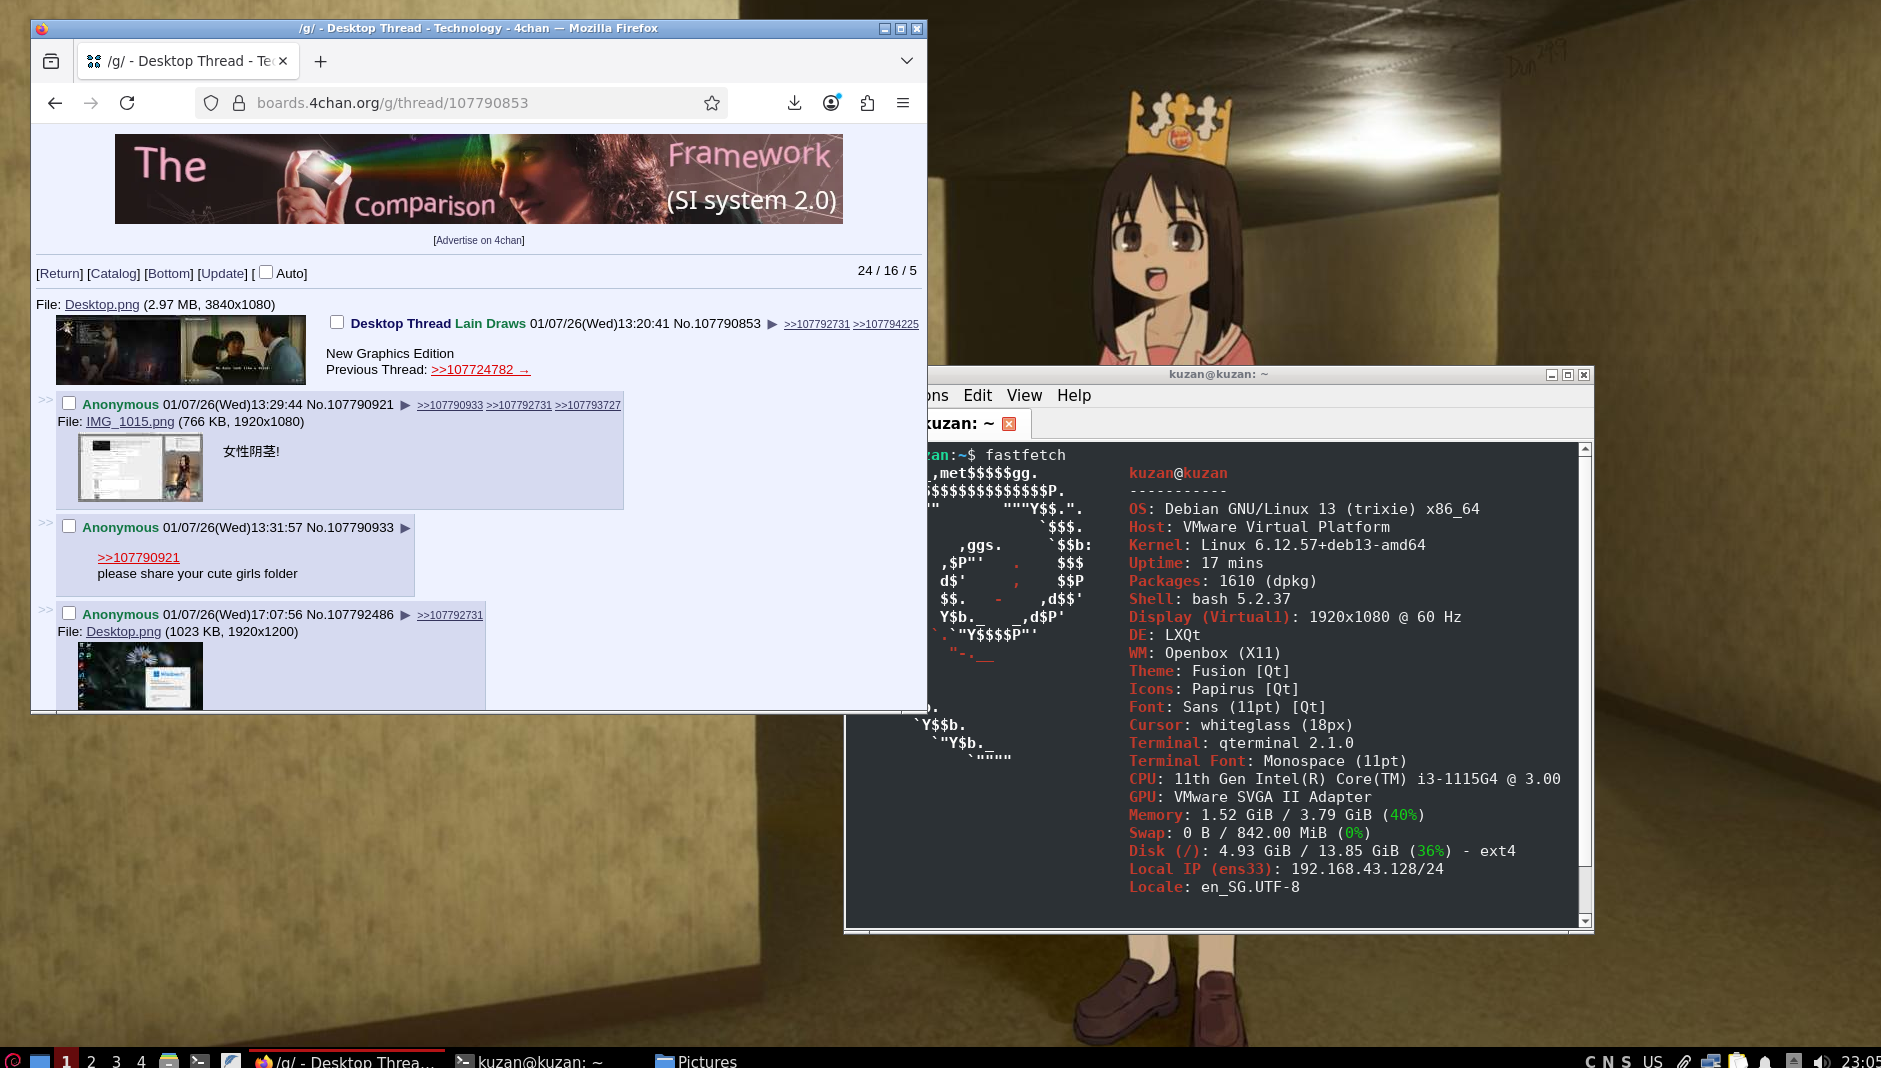Close the kuzan: ~ terminal tab
This screenshot has width=1881, height=1068.
(1009, 424)
